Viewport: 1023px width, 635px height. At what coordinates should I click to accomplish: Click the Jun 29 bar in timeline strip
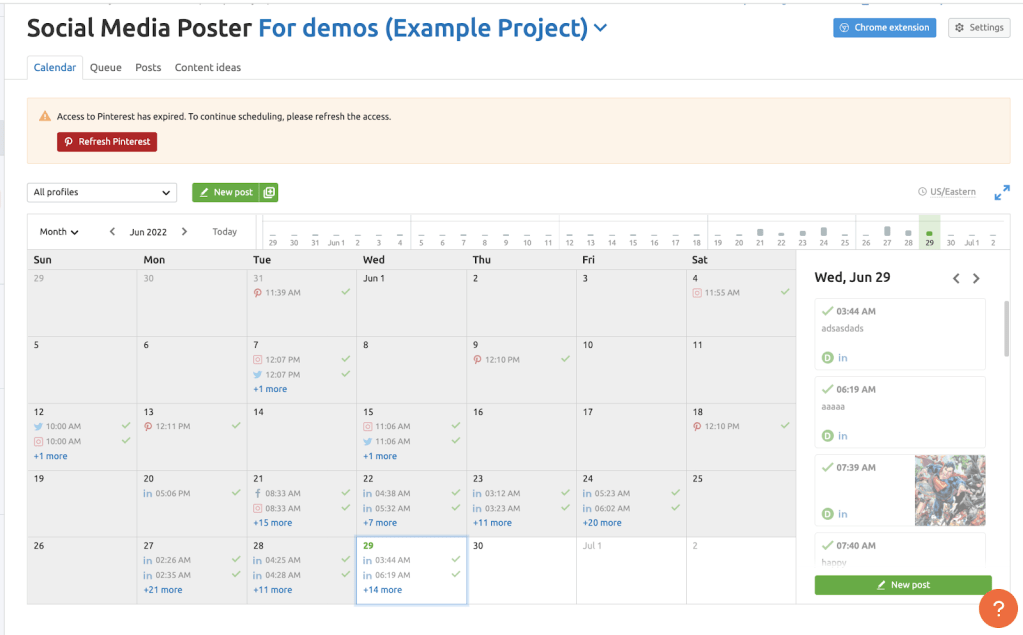929,232
